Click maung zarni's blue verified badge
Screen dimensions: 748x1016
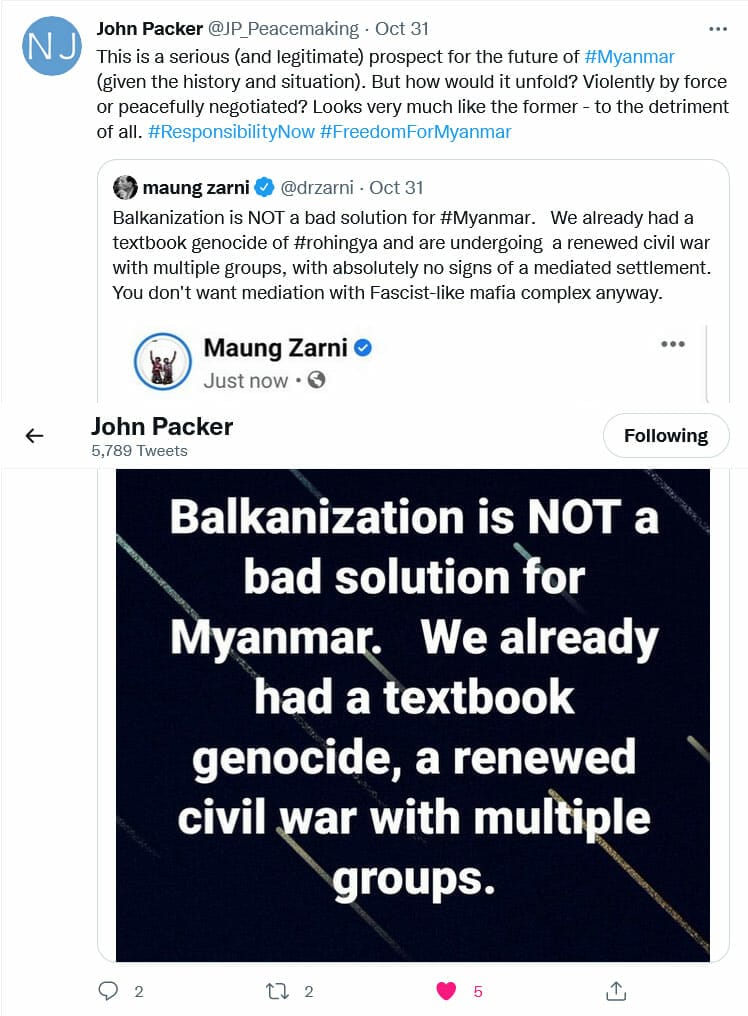(264, 187)
